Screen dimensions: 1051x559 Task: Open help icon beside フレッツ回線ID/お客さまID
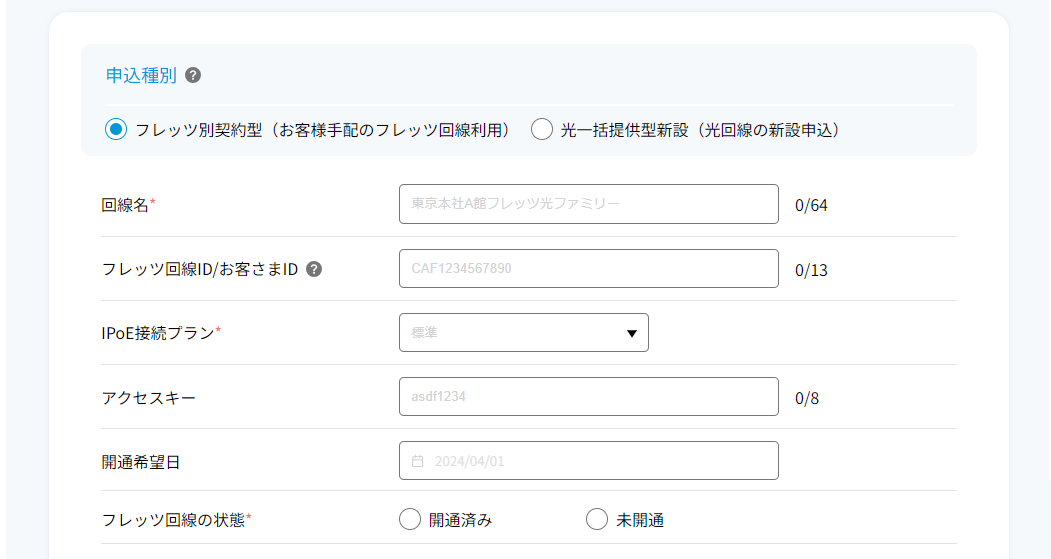314,269
